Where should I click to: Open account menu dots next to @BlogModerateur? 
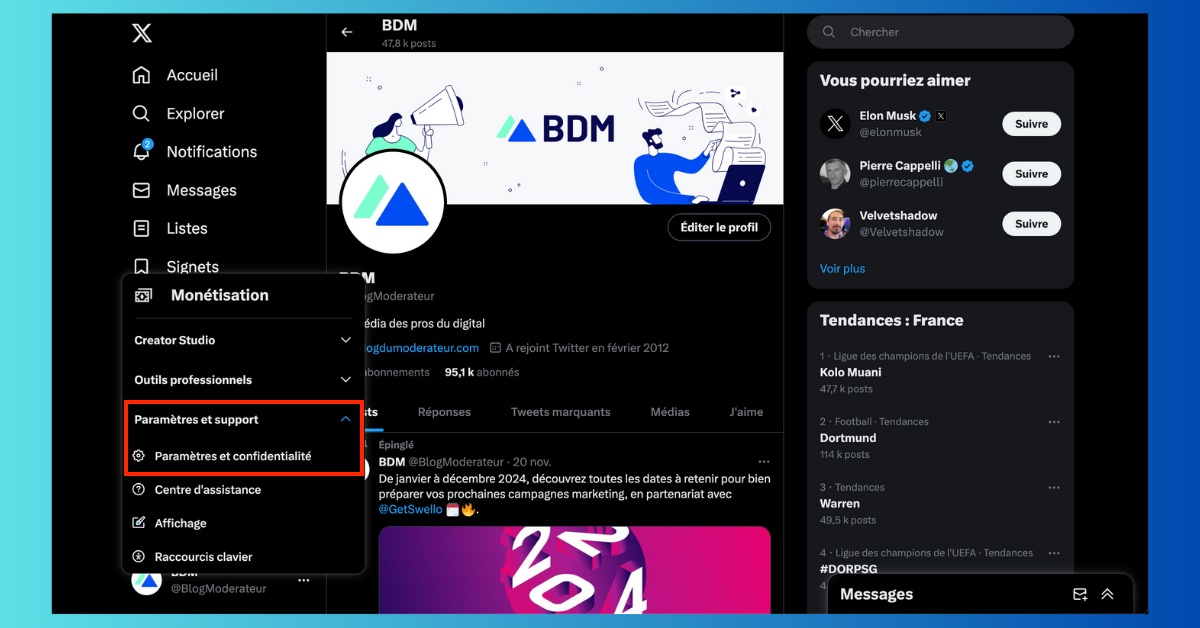[x=304, y=580]
